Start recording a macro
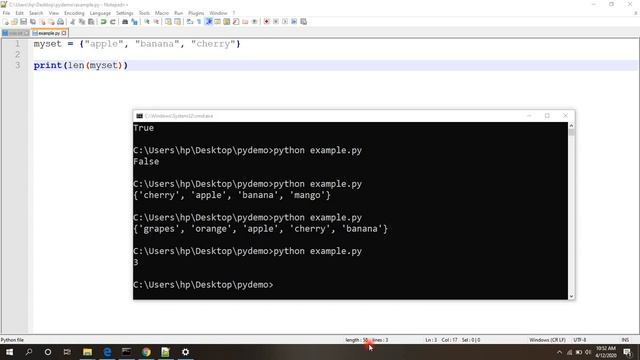The height and width of the screenshot is (360, 640). [x=267, y=22]
